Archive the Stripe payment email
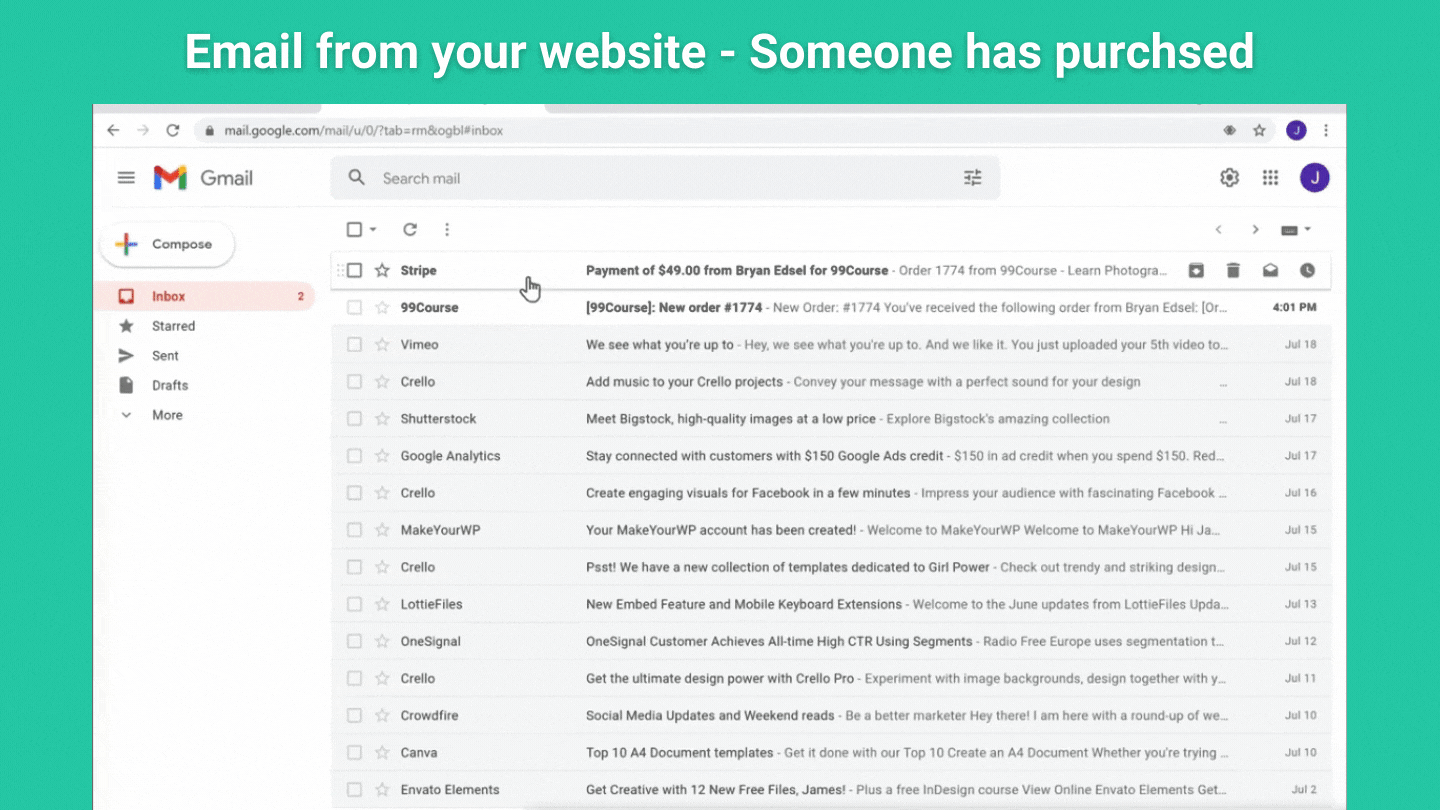This screenshot has height=810, width=1440. click(1196, 270)
